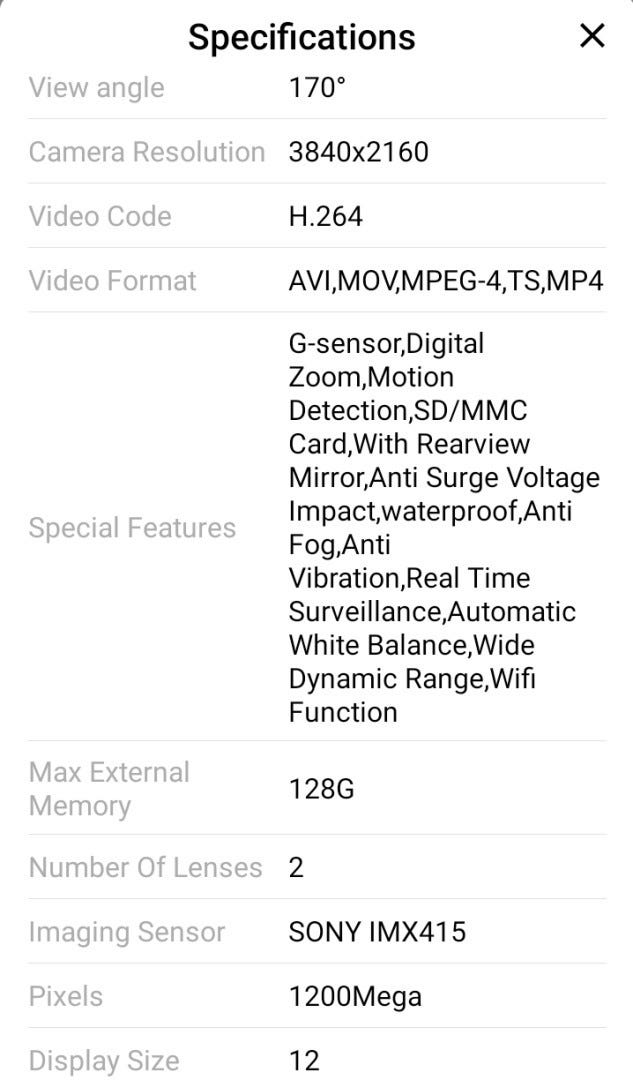Click the 128G memory value
The height and width of the screenshot is (1080, 633).
321,789
